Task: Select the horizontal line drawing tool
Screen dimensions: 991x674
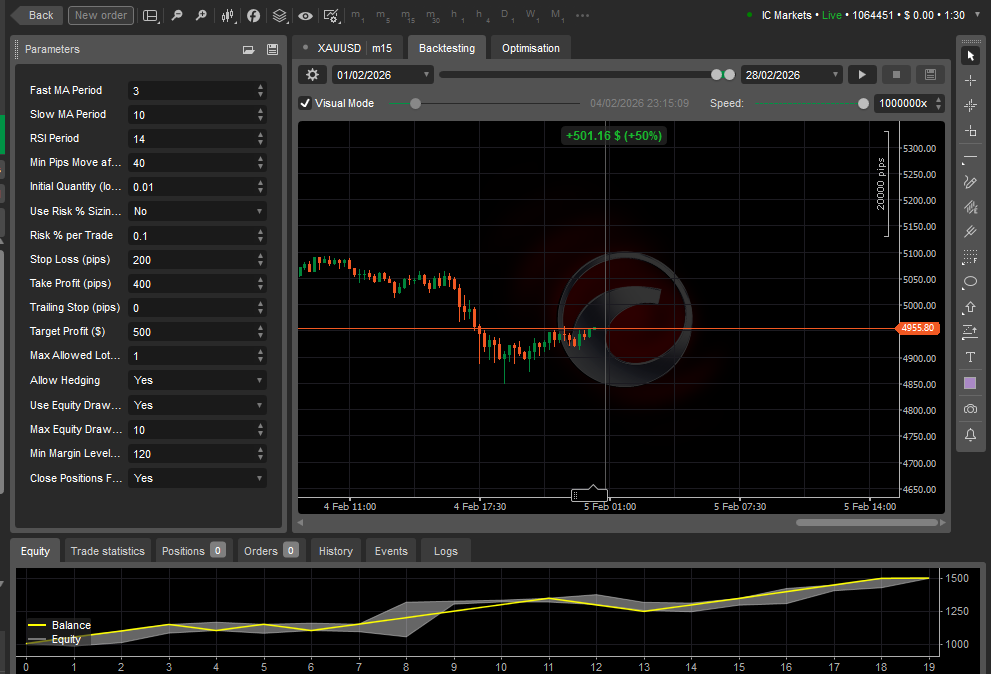Action: point(969,157)
